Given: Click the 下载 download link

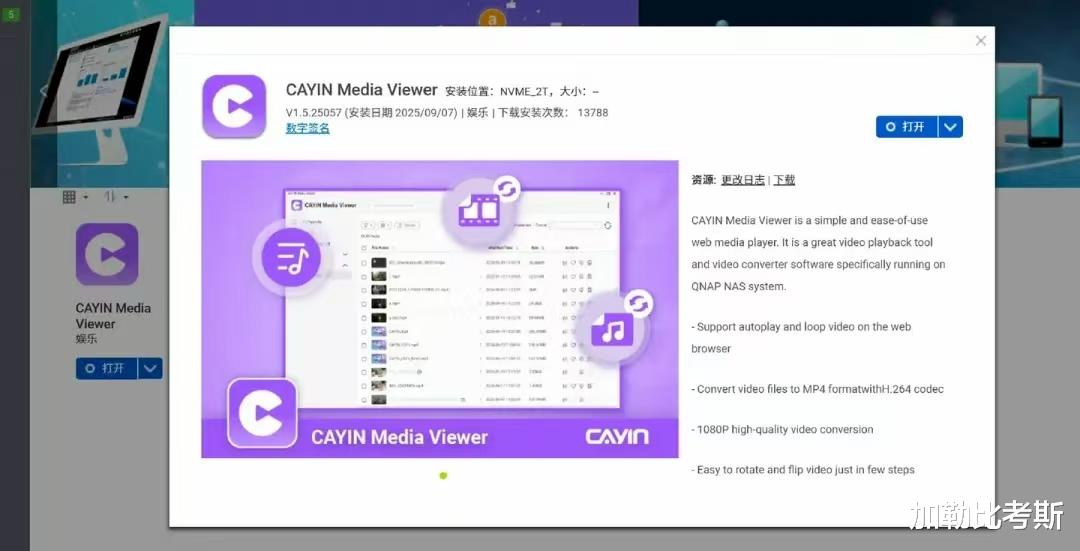Looking at the screenshot, I should tap(784, 180).
